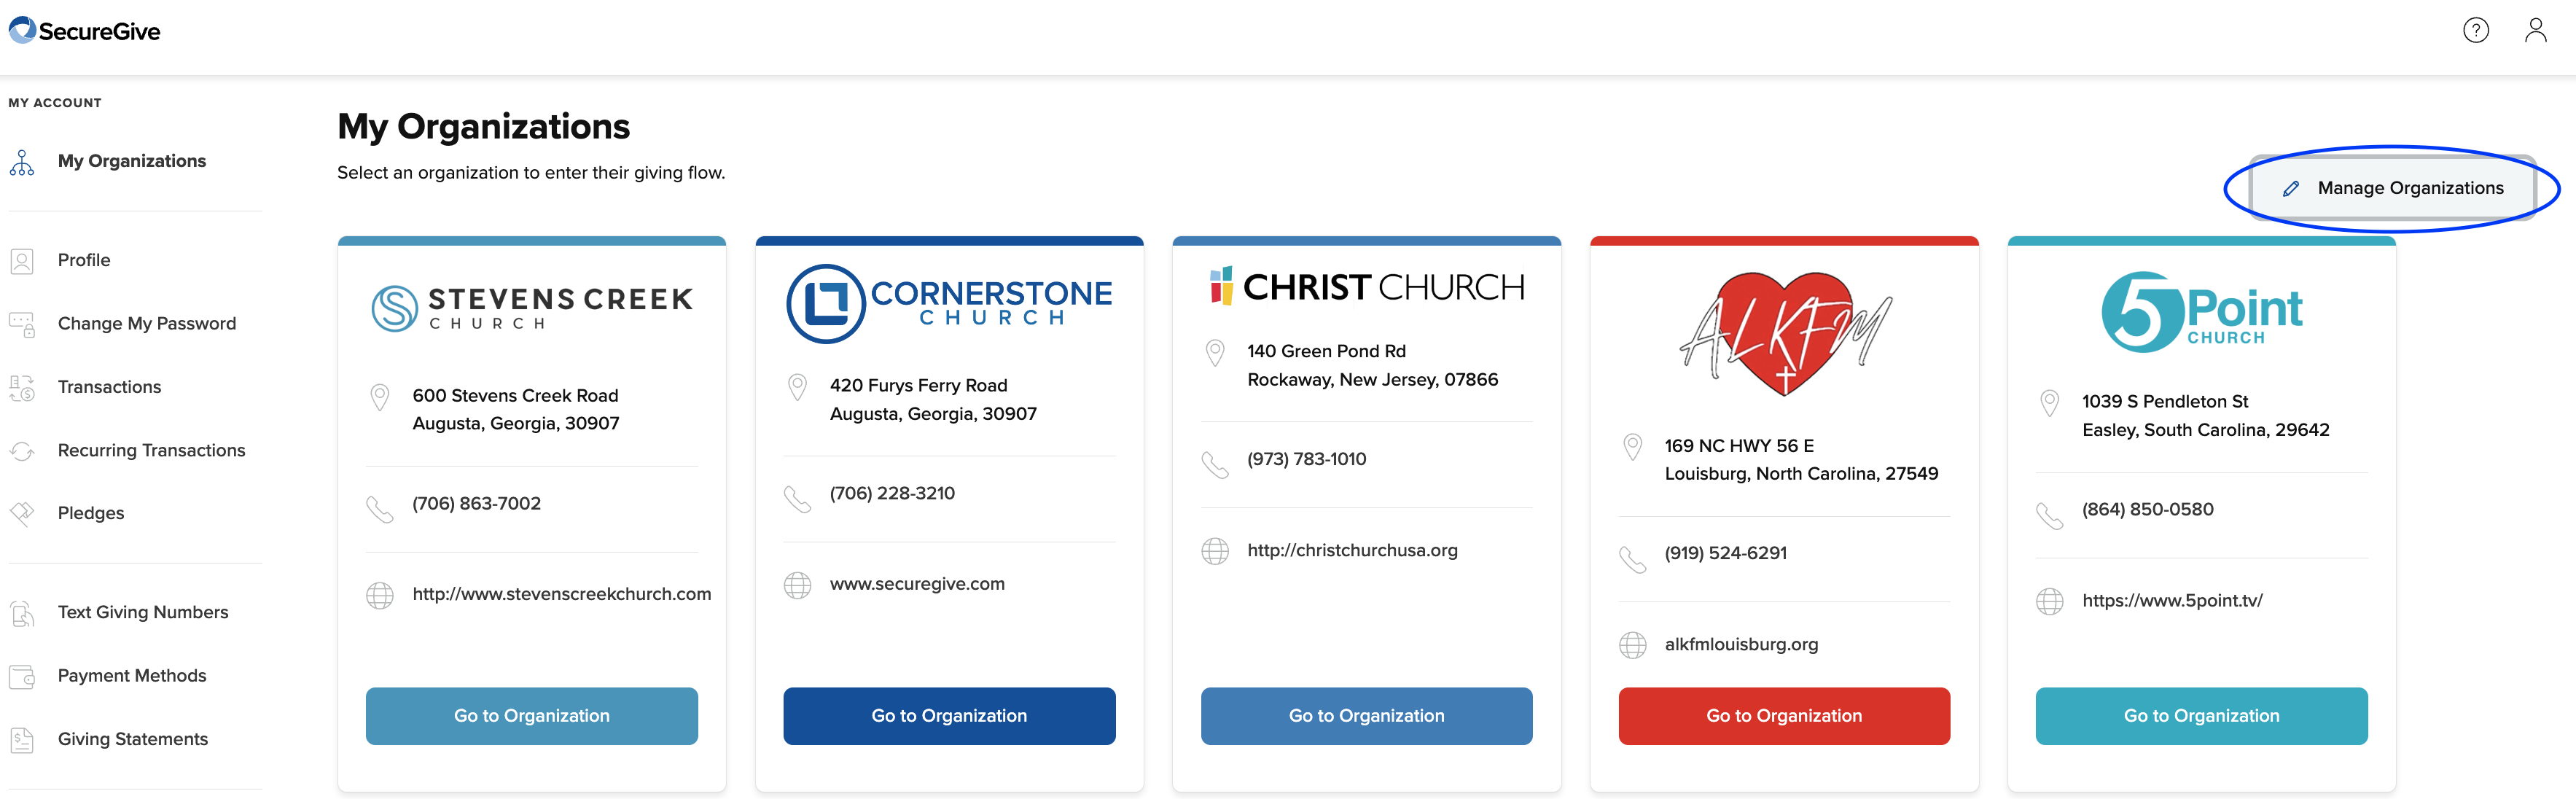The image size is (2576, 799).
Task: Open the user account profile icon
Action: (2535, 31)
